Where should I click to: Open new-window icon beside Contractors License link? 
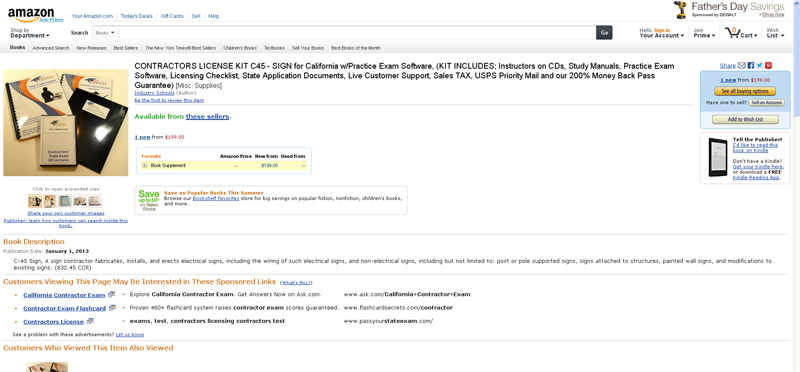[x=90, y=321]
